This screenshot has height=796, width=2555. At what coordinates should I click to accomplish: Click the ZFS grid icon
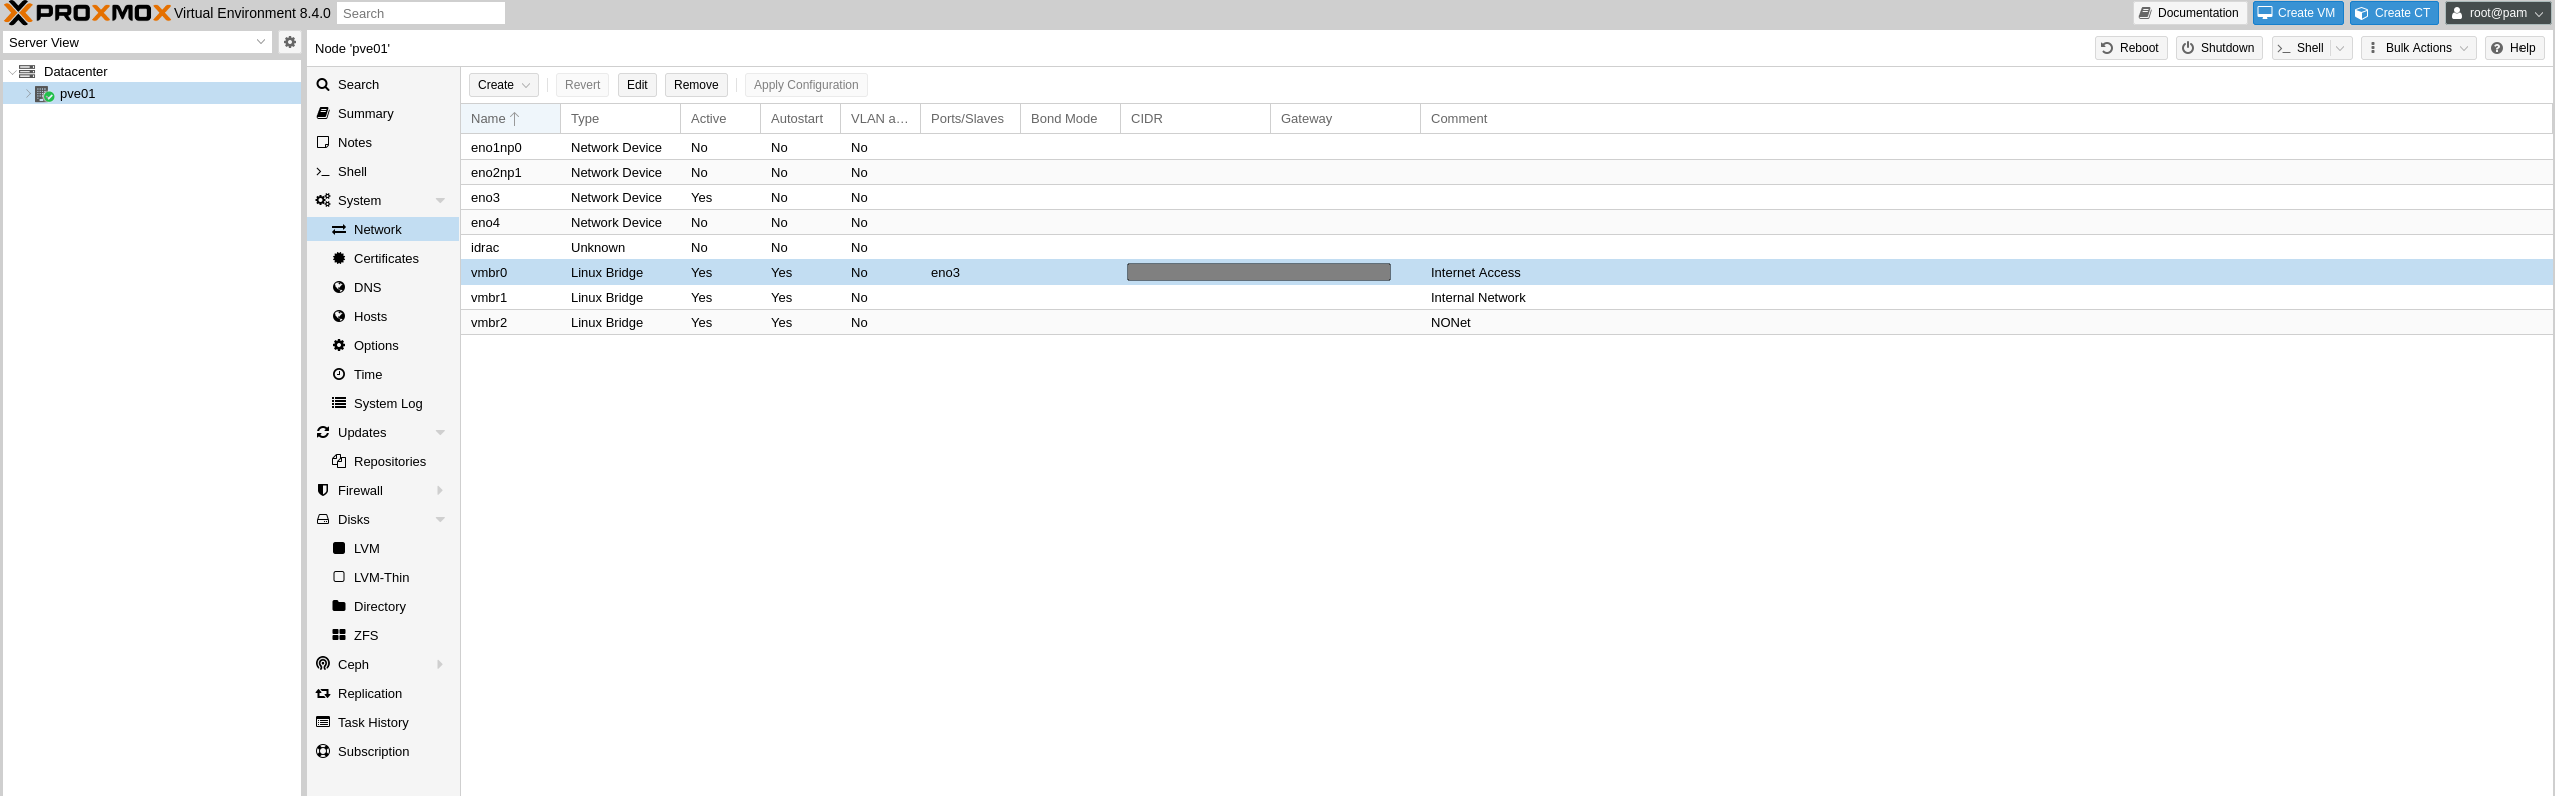click(339, 635)
